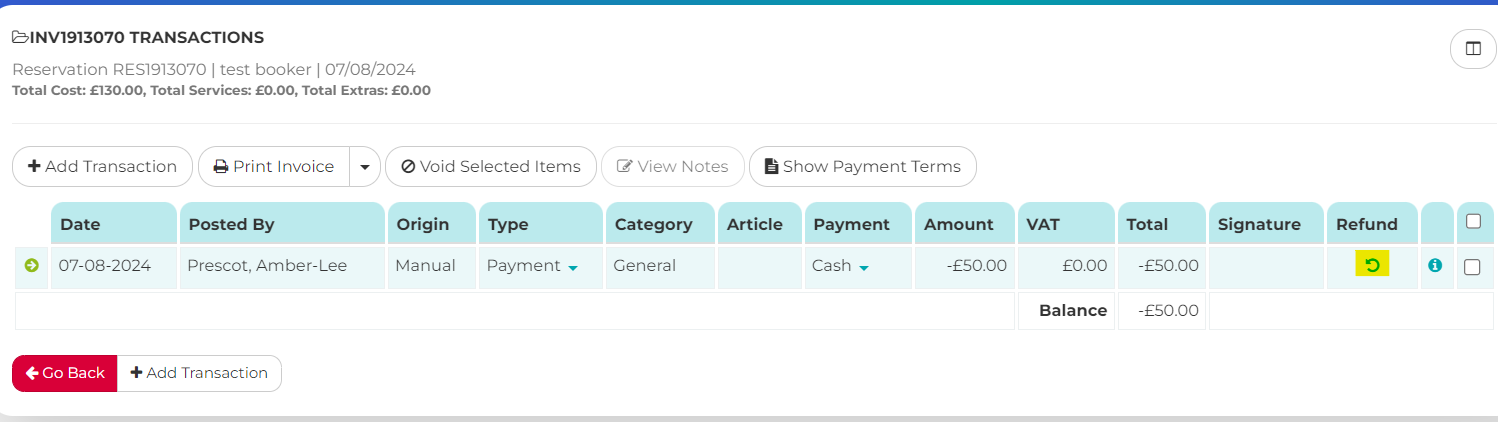Viewport: 1498px width, 422px height.
Task: Open the Payment type dropdown in the row
Action: click(573, 268)
